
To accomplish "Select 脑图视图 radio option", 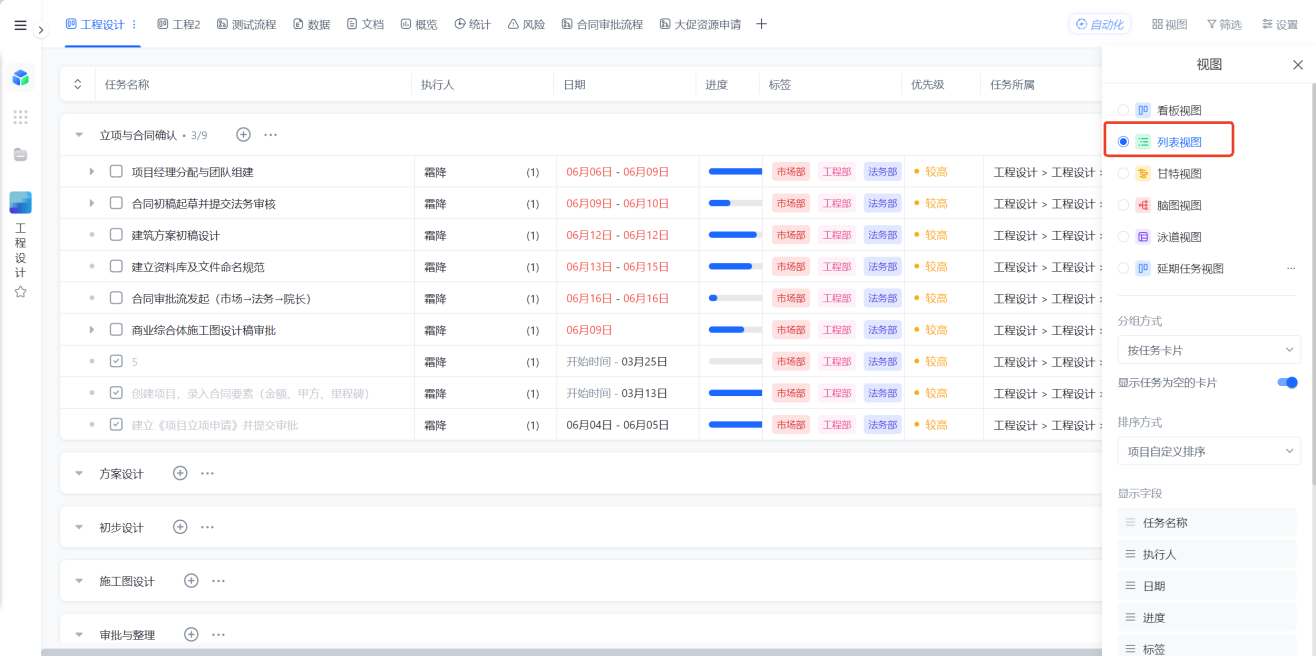I will (1124, 205).
